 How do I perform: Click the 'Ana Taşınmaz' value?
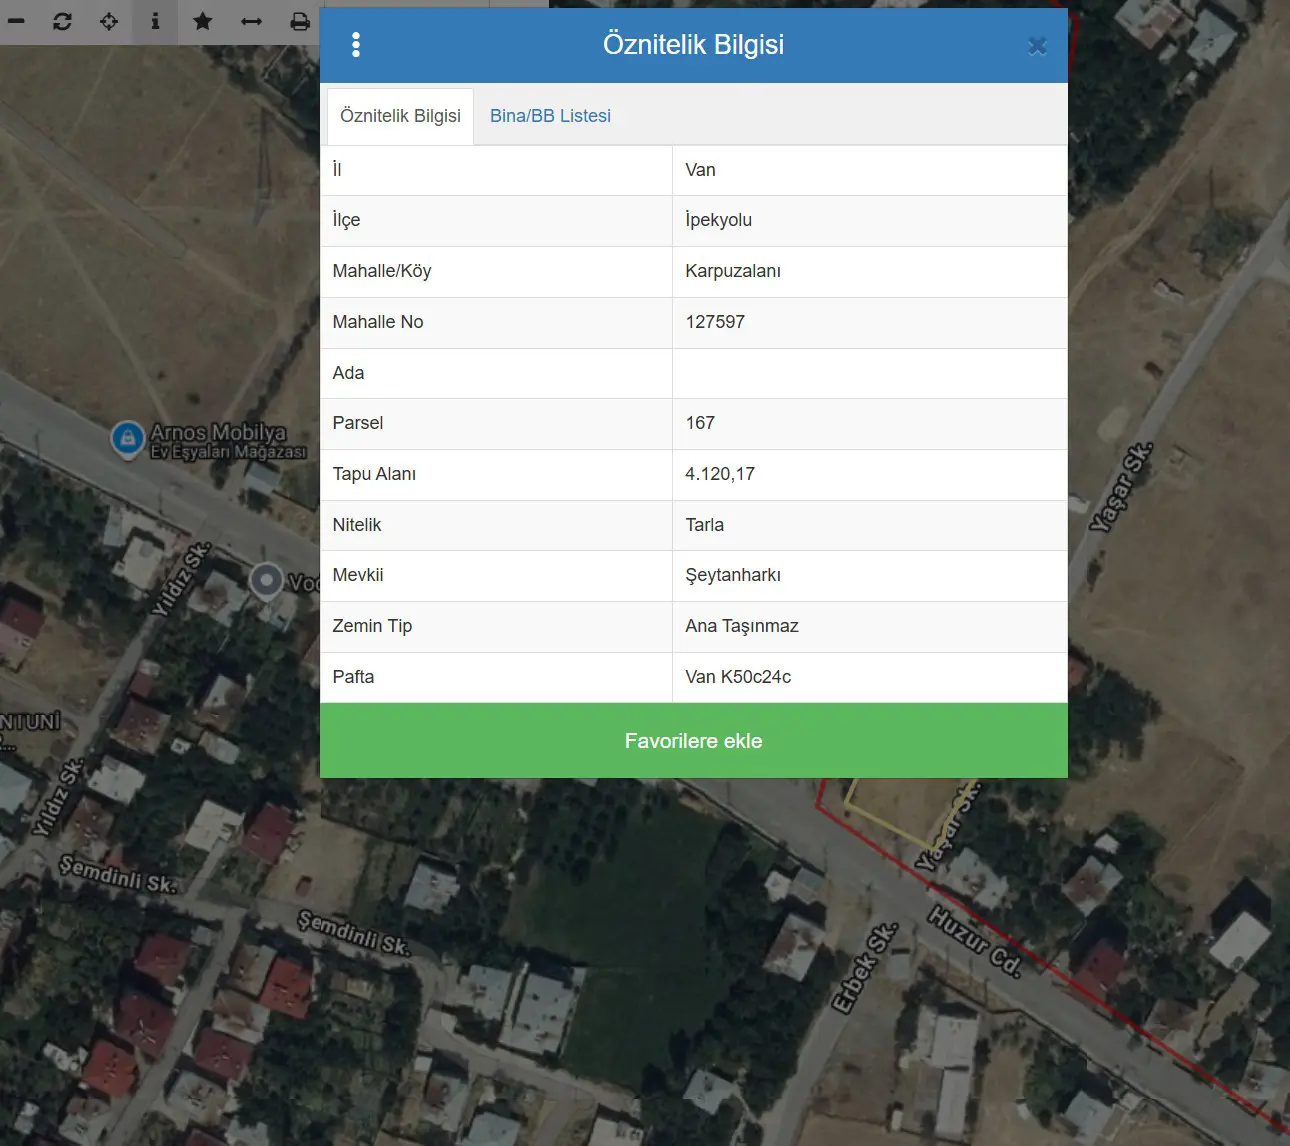pos(741,626)
